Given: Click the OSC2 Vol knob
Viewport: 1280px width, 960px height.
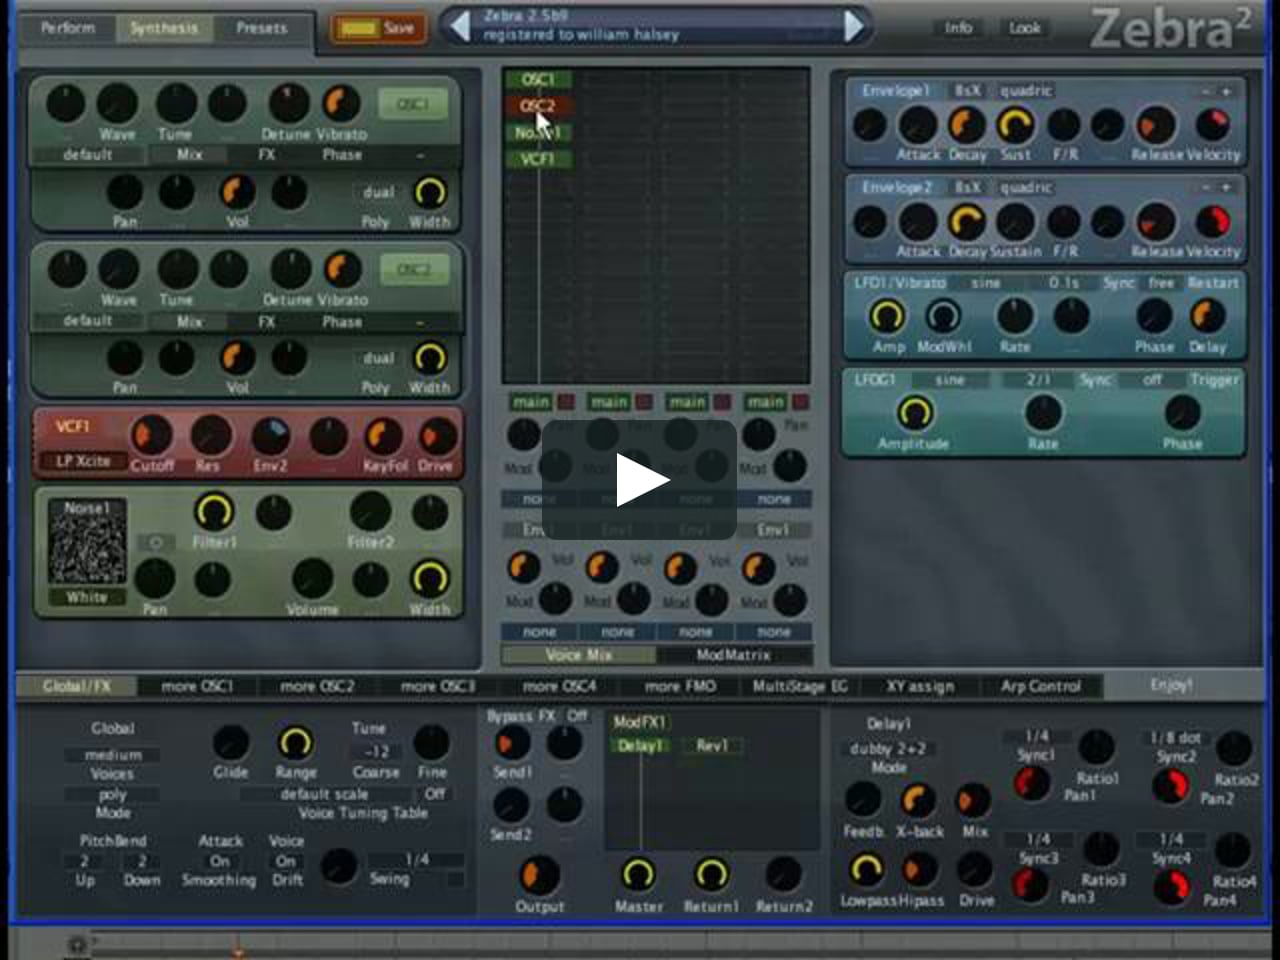Looking at the screenshot, I should pyautogui.click(x=237, y=358).
